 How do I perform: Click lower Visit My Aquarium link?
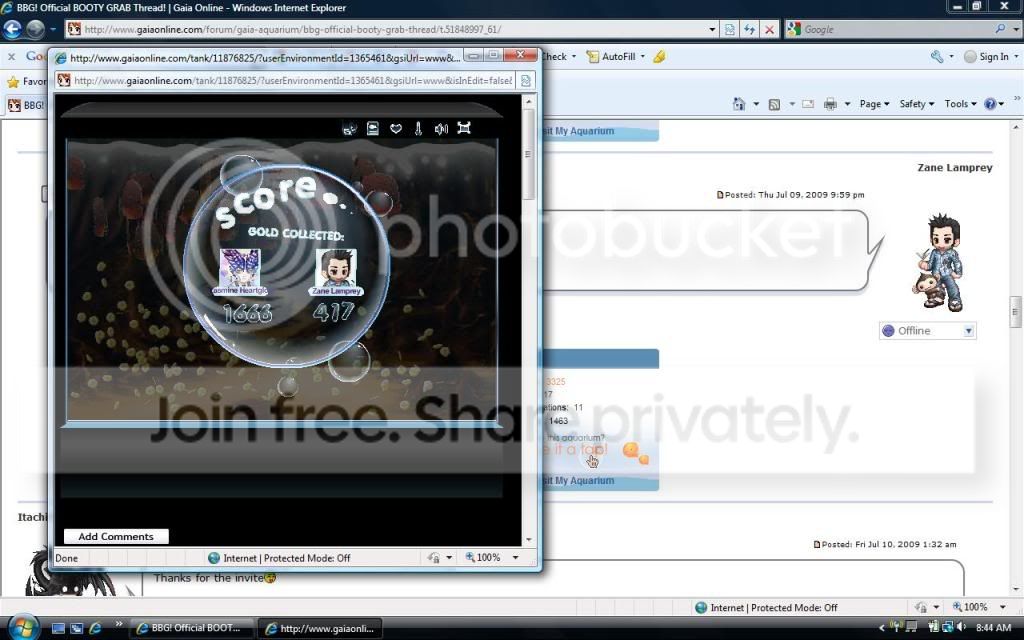[x=579, y=481]
